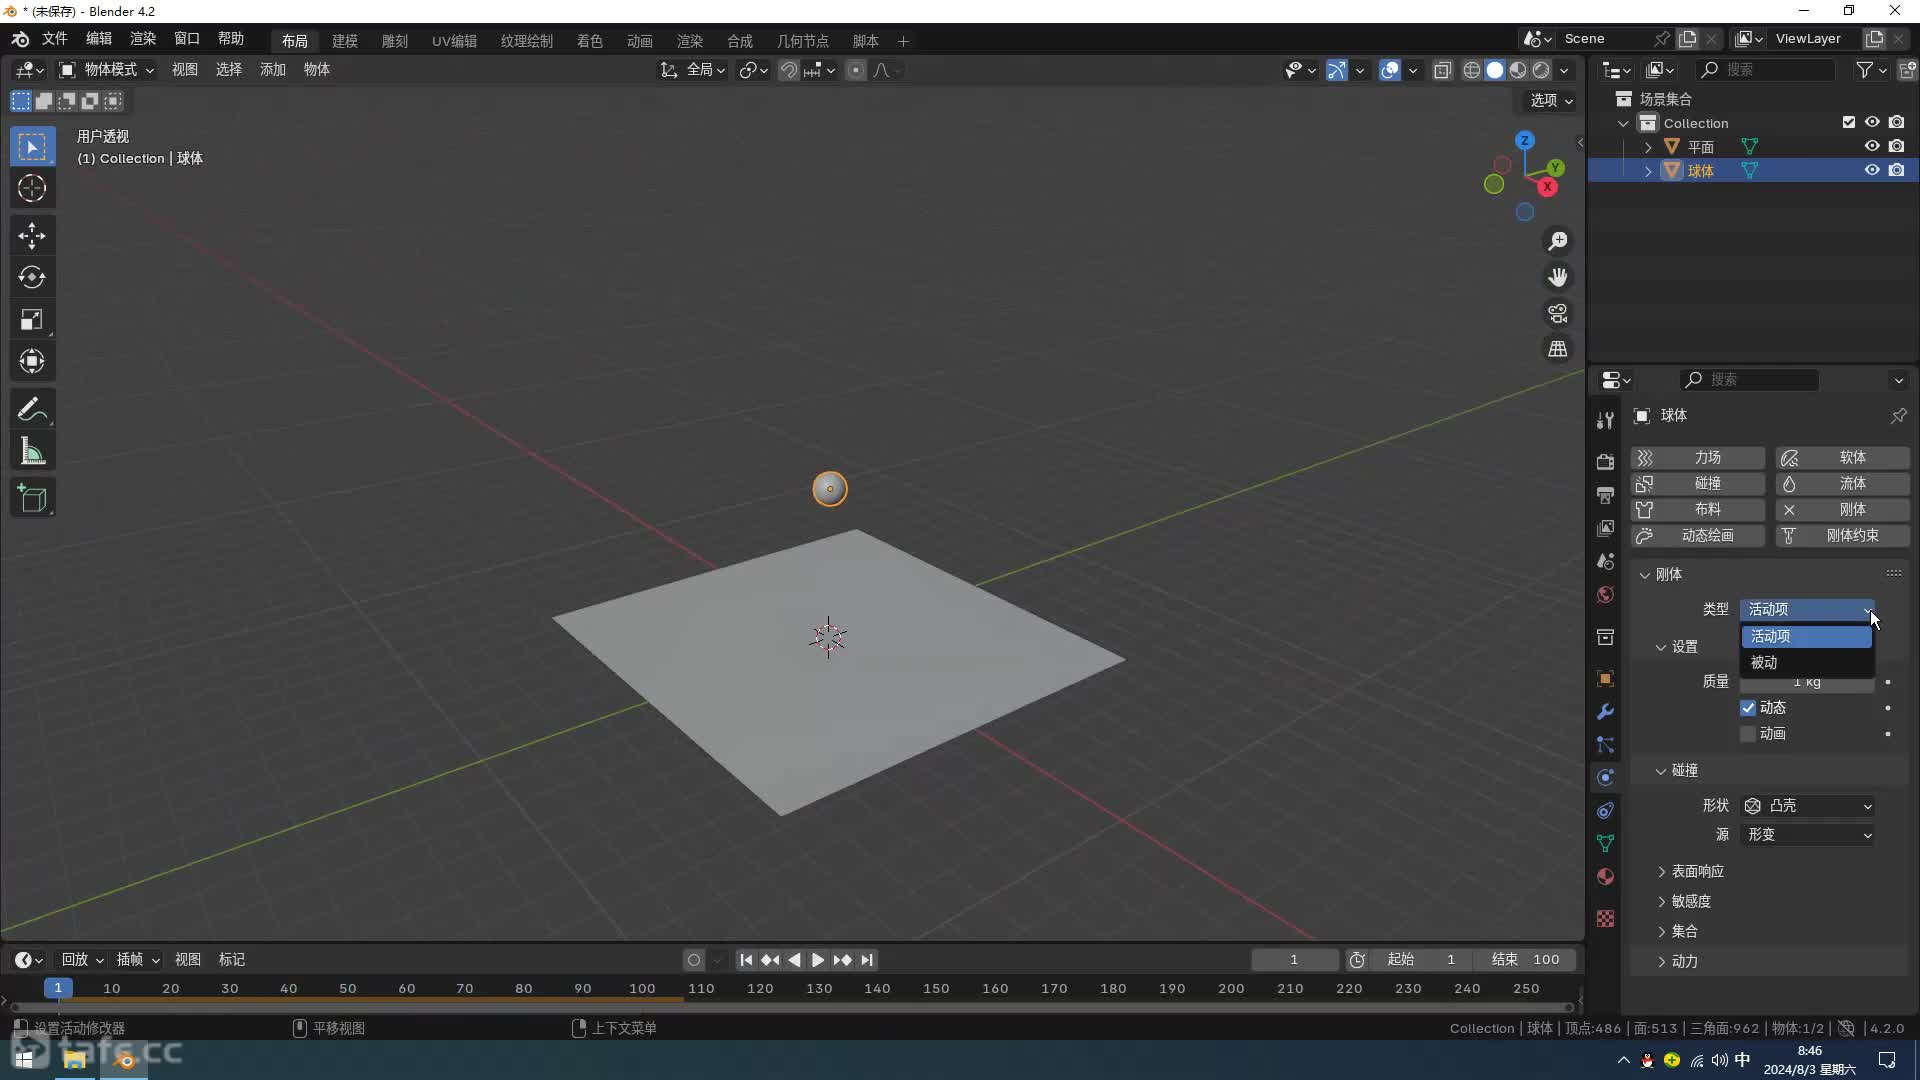Open the 形状 凸壳 dropdown
Screen dimensions: 1920x1080
point(1808,806)
